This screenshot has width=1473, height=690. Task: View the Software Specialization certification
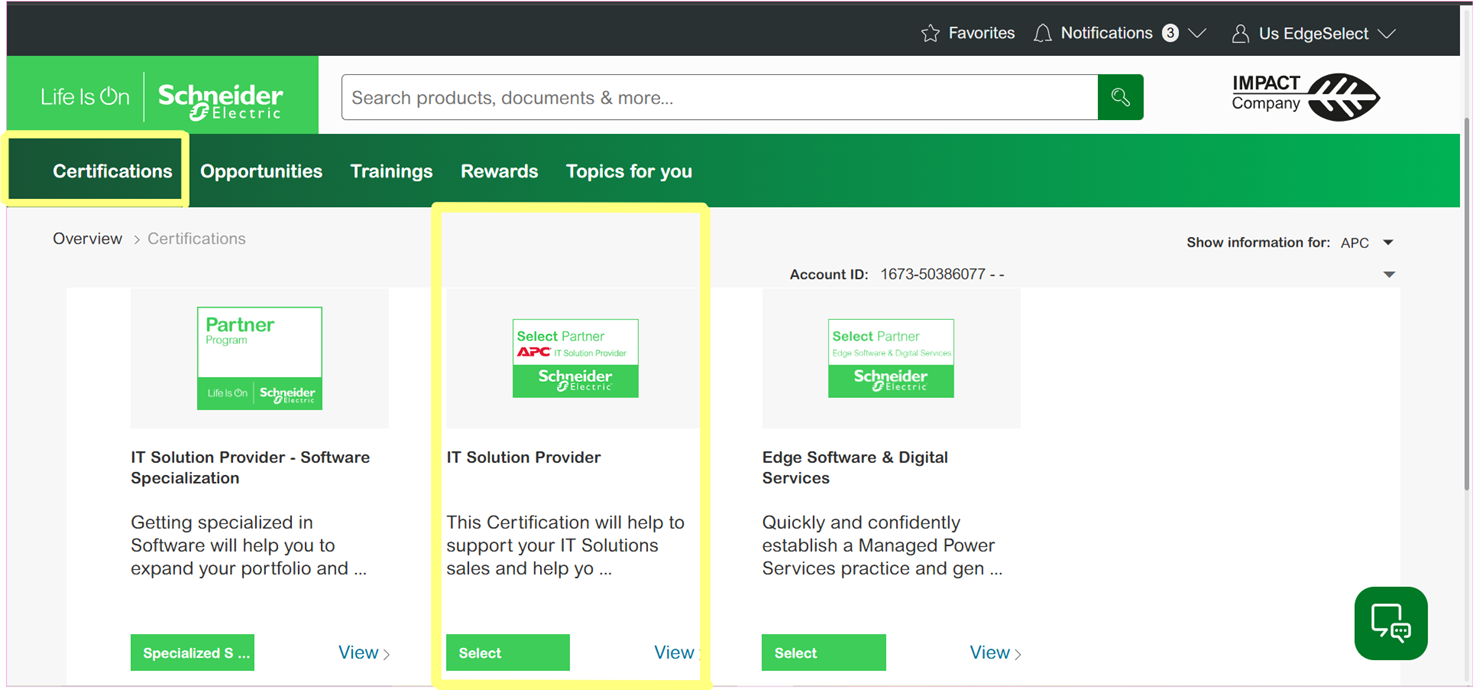pos(364,653)
